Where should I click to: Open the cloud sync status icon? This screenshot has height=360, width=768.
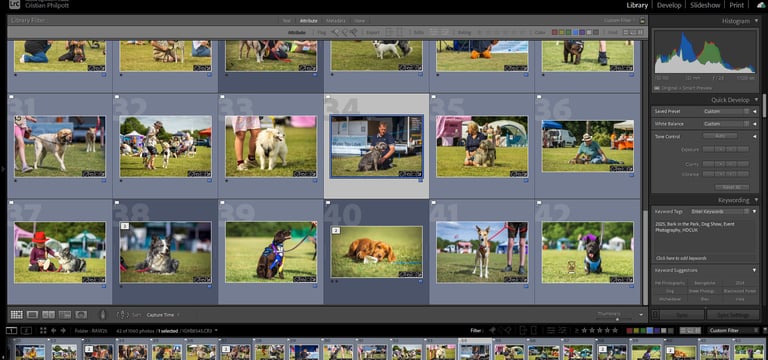pyautogui.click(x=761, y=5)
